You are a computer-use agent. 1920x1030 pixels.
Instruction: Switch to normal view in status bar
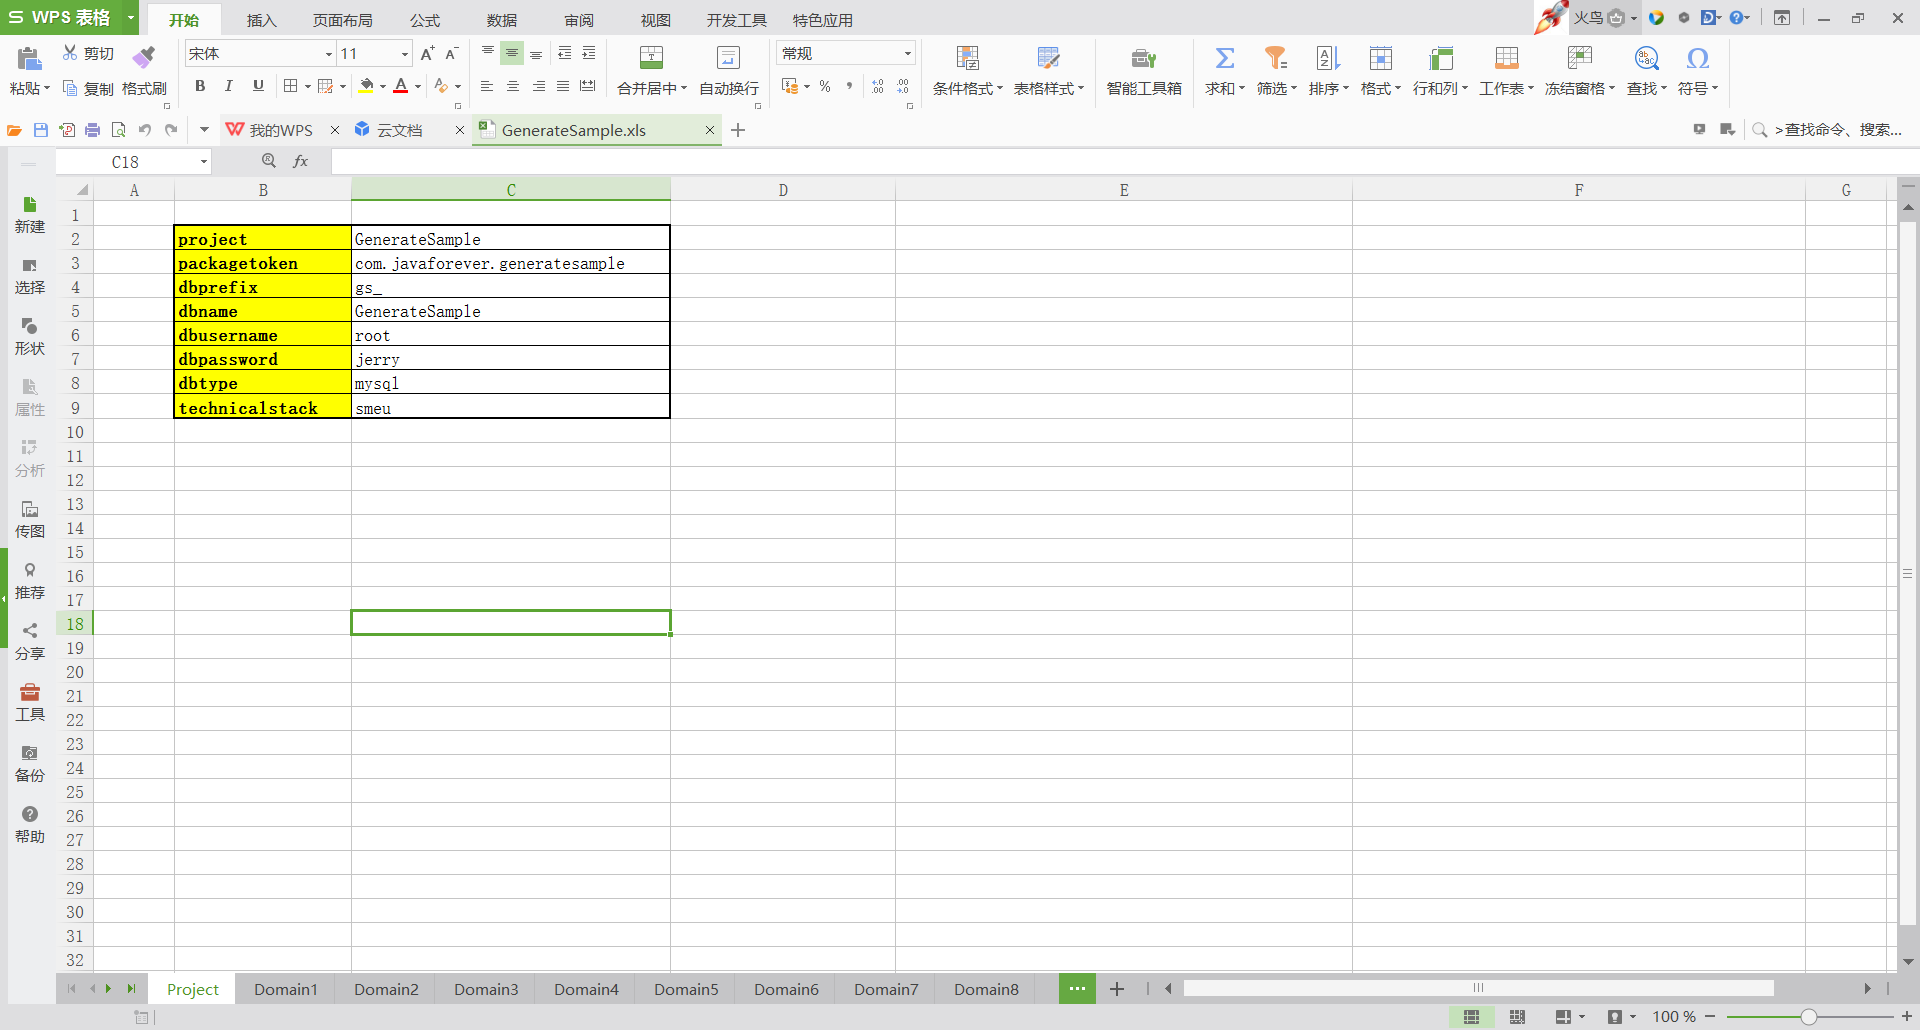[x=1471, y=1017]
